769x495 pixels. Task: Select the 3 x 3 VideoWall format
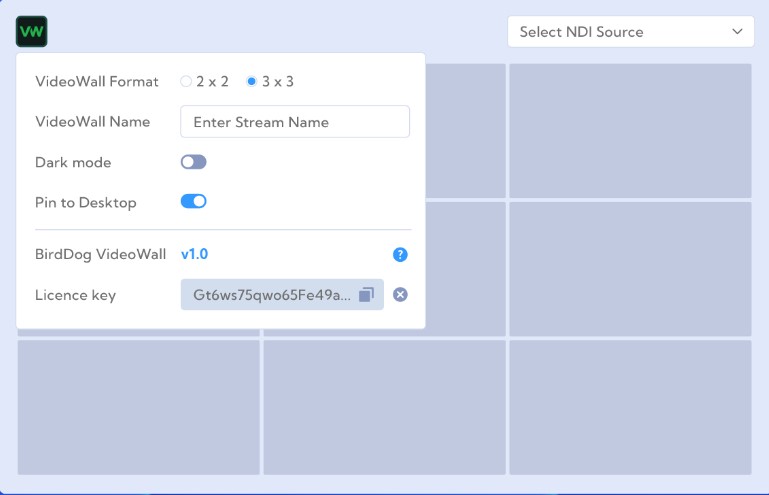(252, 82)
